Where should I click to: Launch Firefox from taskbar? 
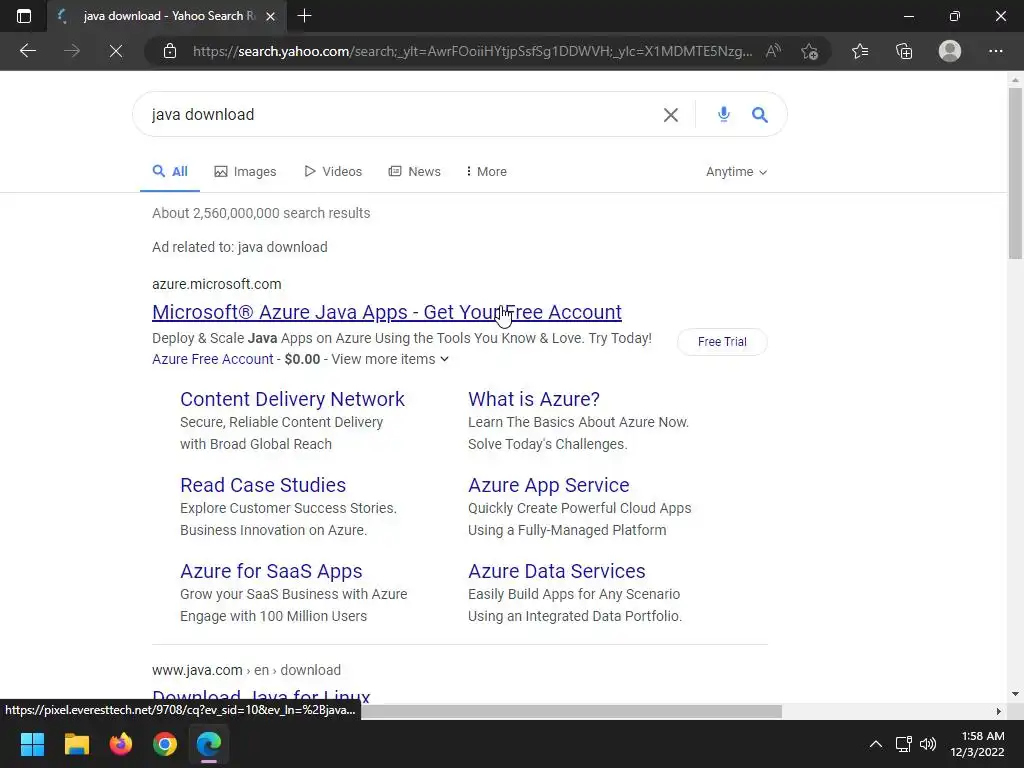(121, 744)
